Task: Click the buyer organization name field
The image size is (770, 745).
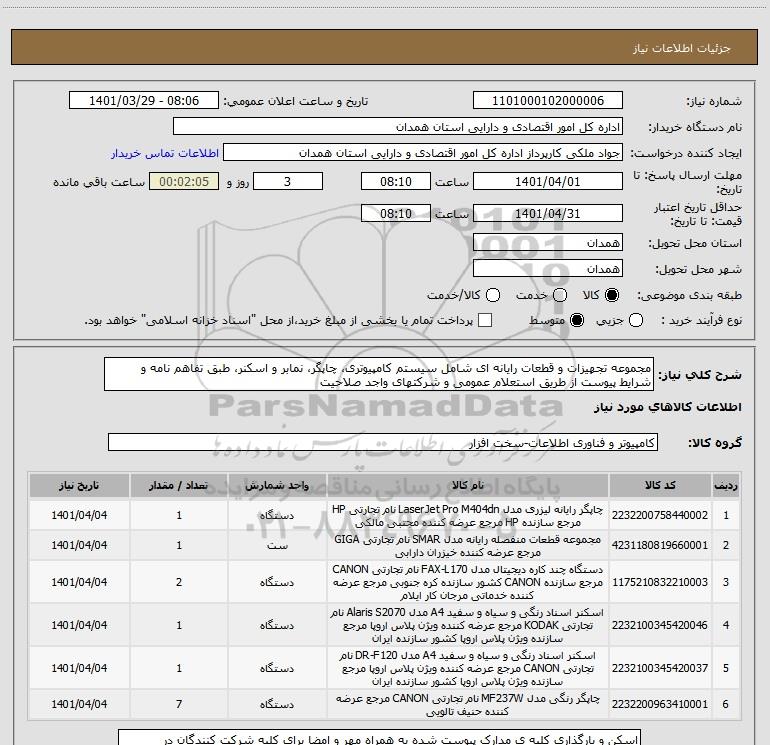Action: point(398,127)
